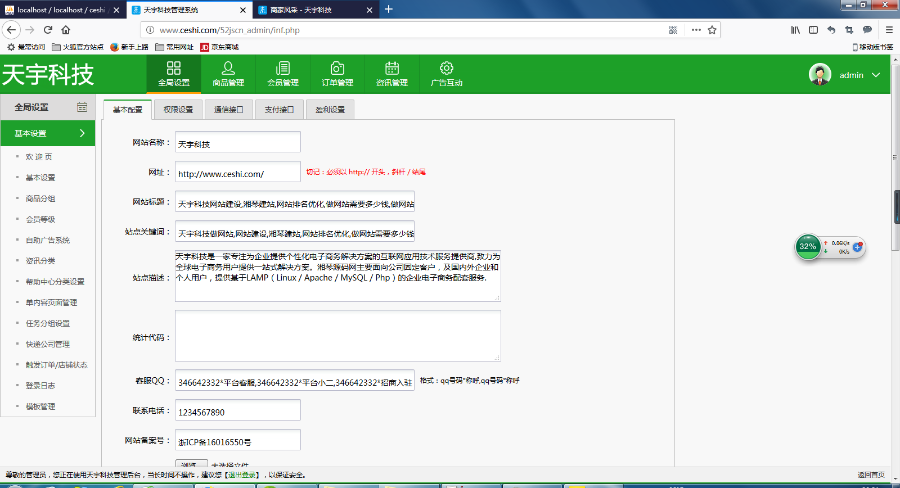Click the 退出登录 link in bottom notice
This screenshot has width=900, height=488.
click(241, 475)
